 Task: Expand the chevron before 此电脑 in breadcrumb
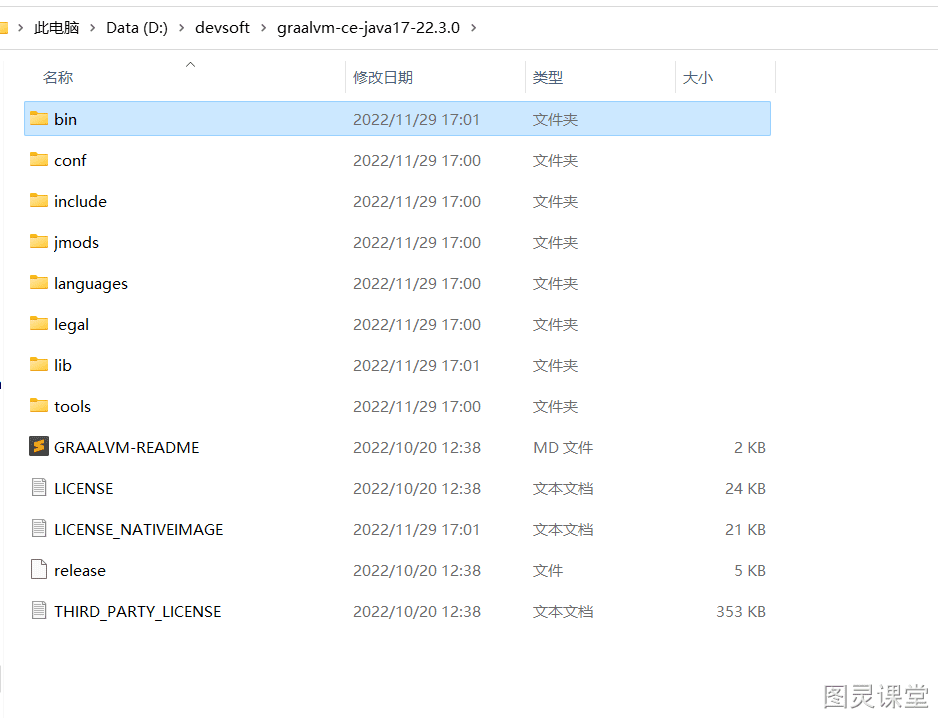pyautogui.click(x=21, y=28)
